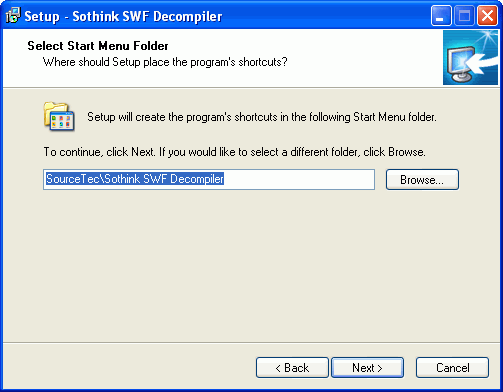This screenshot has width=503, height=392.
Task: Click the Start Menu folder icon
Action: pos(59,116)
